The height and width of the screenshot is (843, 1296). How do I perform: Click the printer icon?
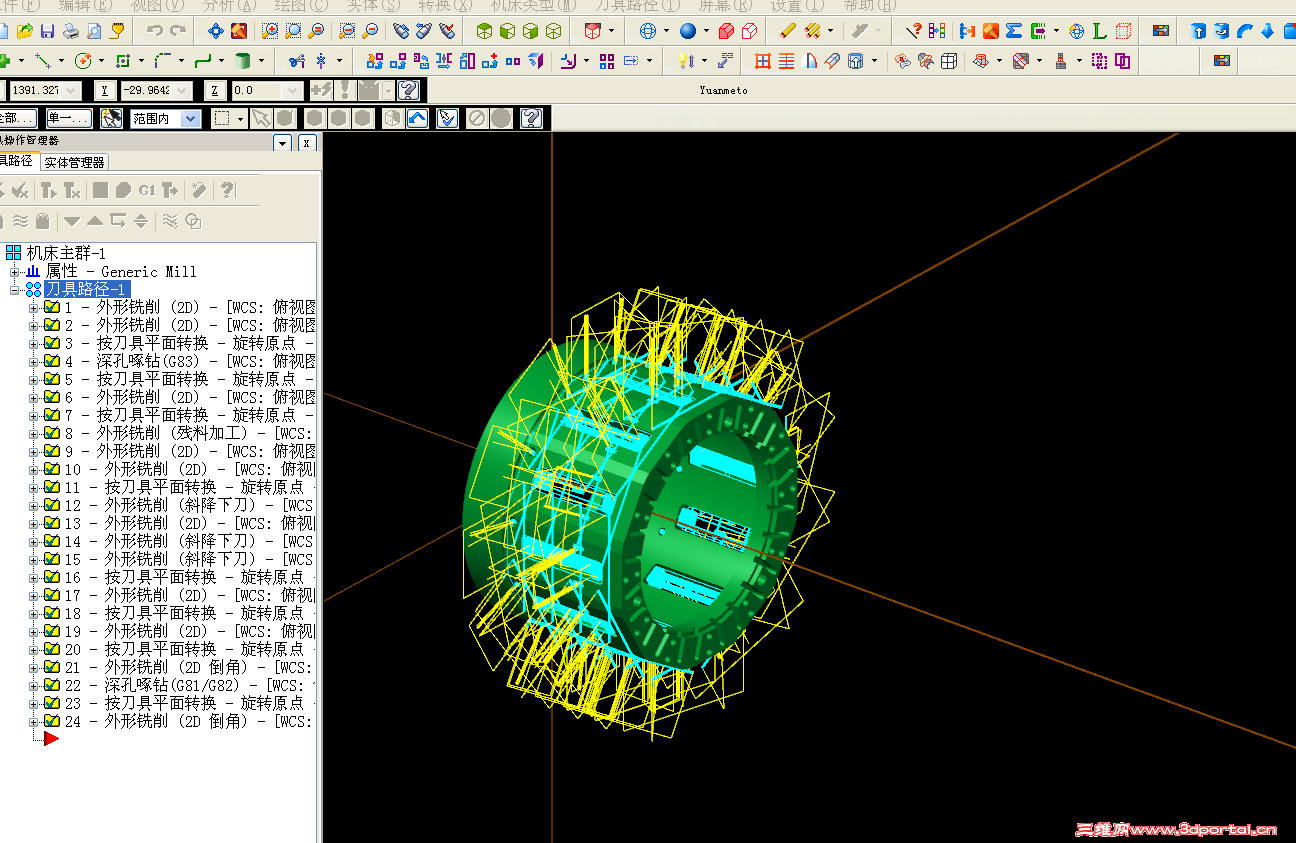click(x=71, y=31)
